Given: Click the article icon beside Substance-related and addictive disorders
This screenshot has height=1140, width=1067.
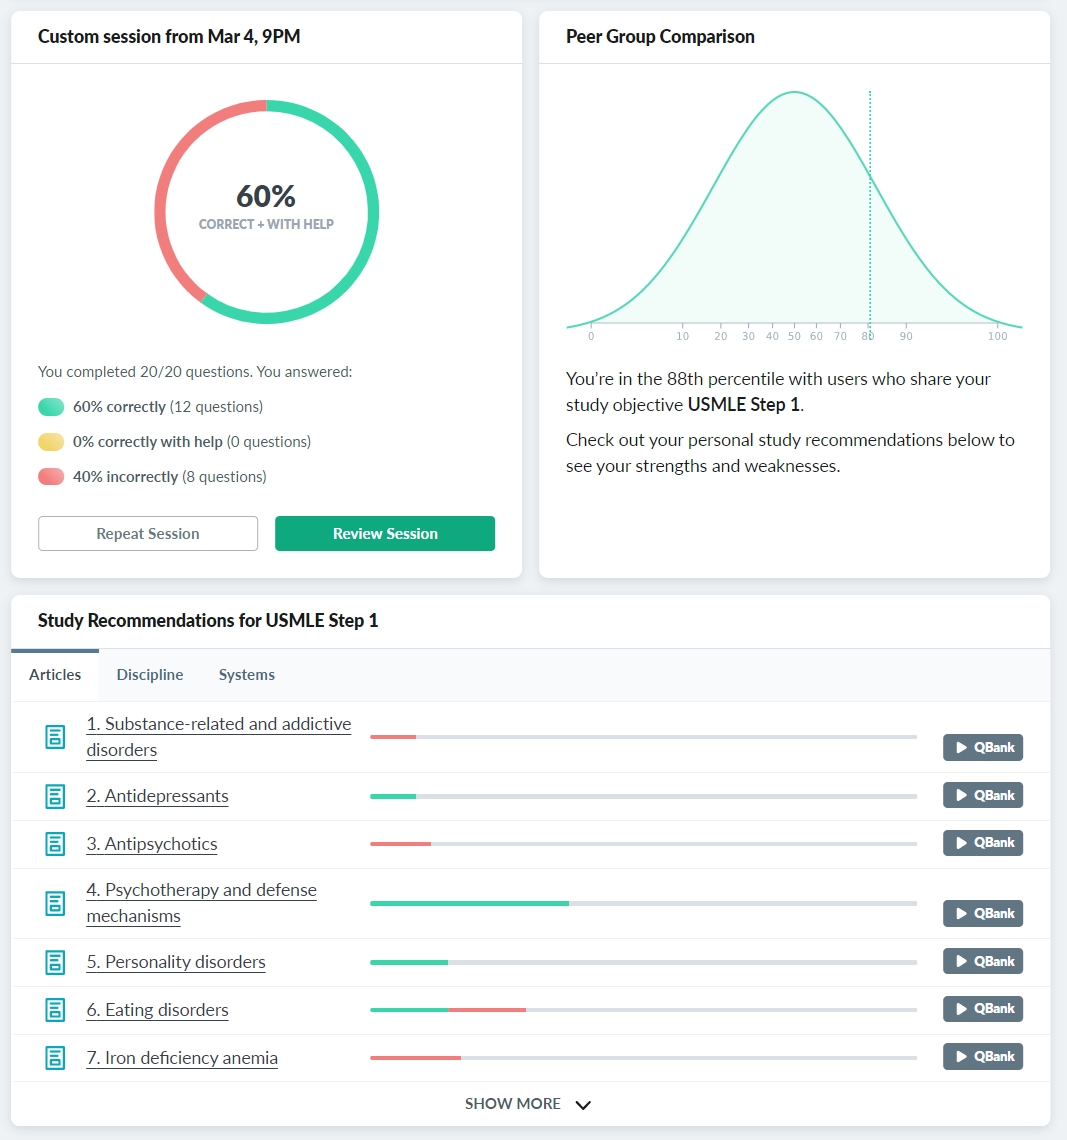Looking at the screenshot, I should pos(55,737).
